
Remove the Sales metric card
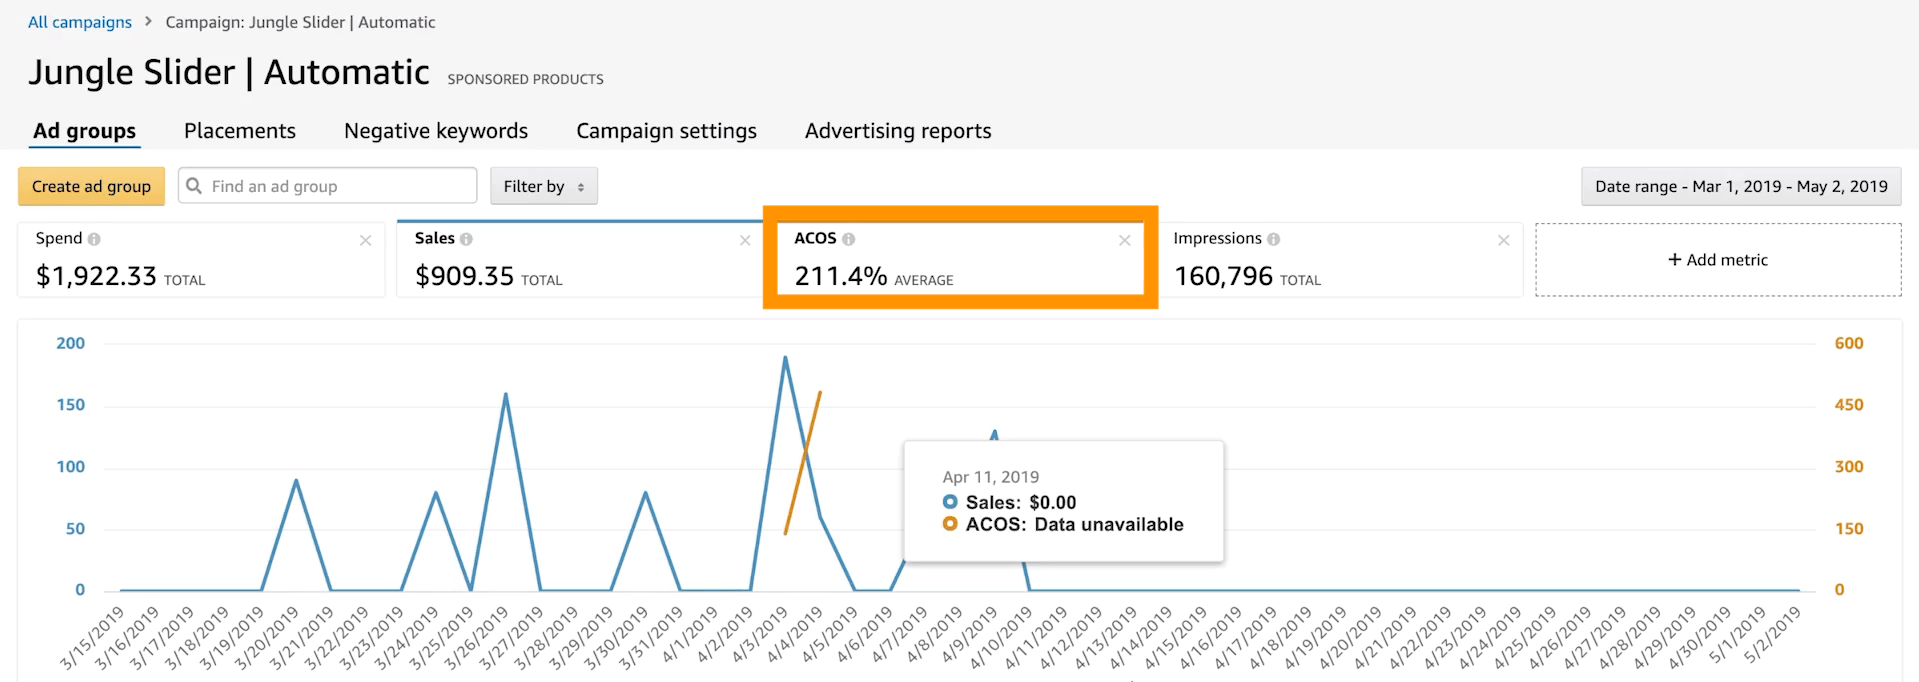point(745,240)
